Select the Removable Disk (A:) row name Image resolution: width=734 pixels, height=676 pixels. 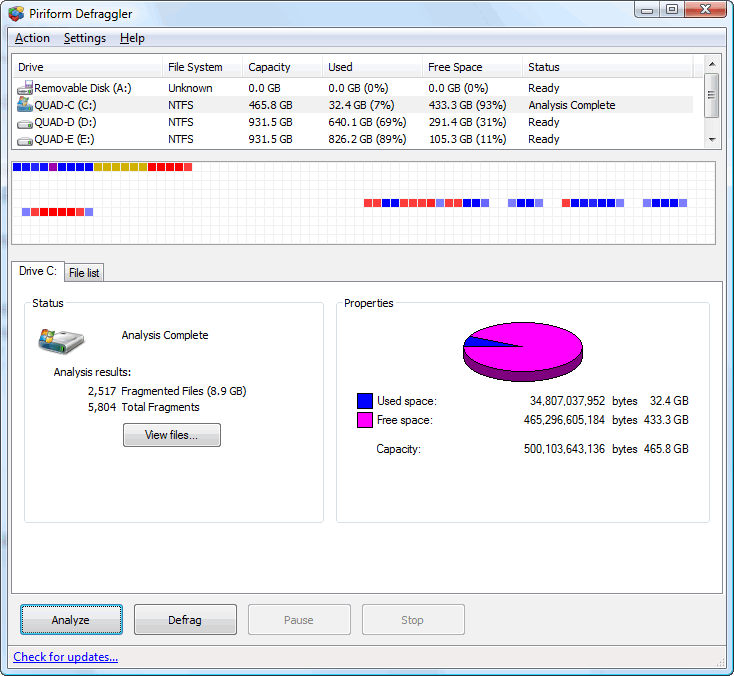pyautogui.click(x=83, y=88)
